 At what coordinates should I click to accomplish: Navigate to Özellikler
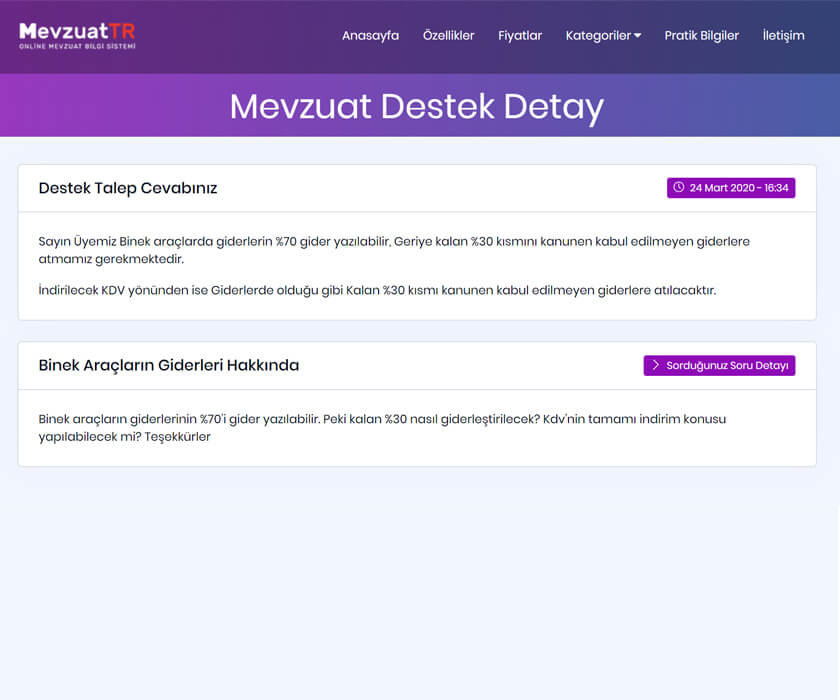pos(449,34)
